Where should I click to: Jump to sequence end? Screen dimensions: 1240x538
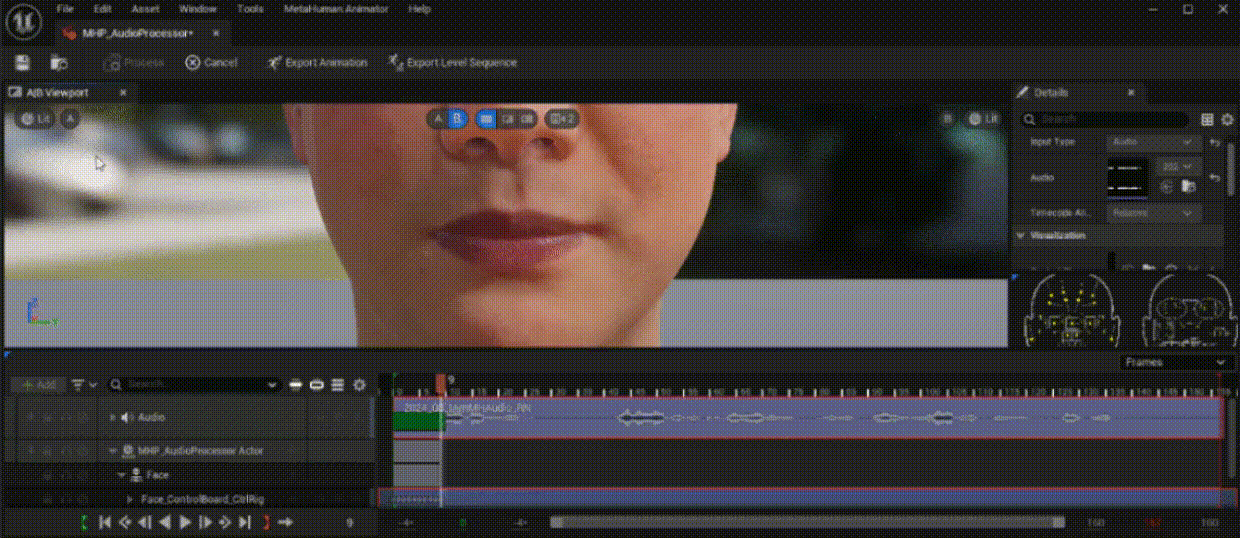click(x=246, y=521)
